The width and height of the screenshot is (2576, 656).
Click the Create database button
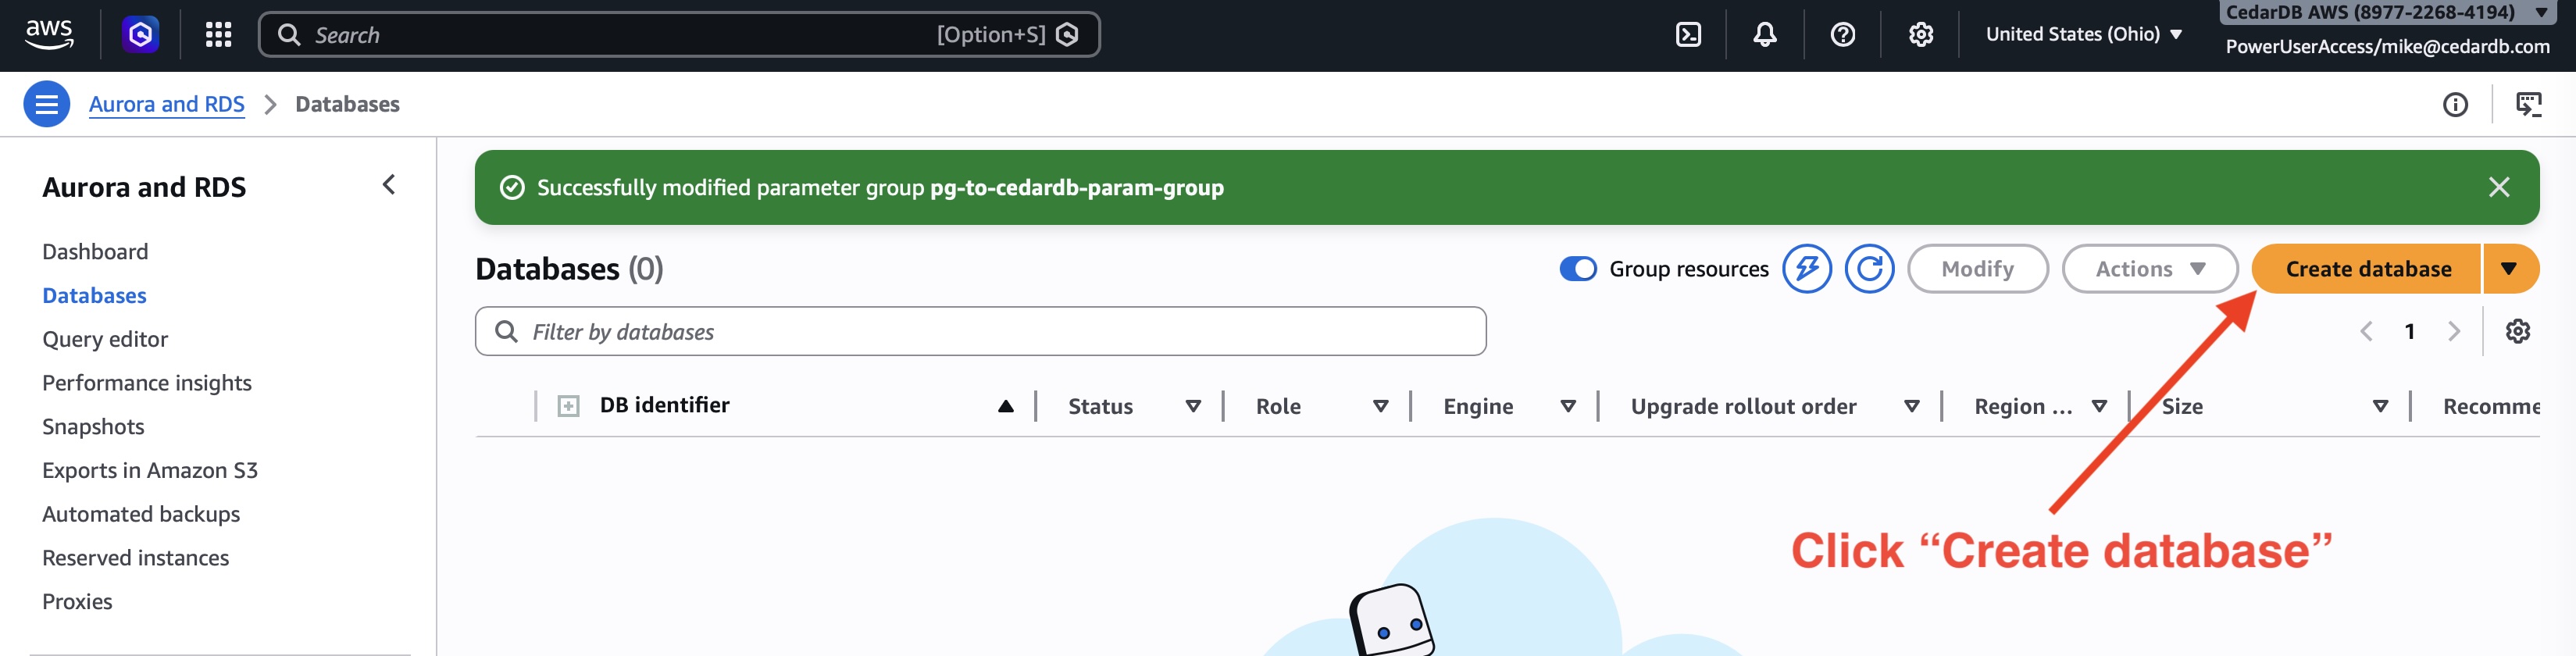[x=2367, y=269]
